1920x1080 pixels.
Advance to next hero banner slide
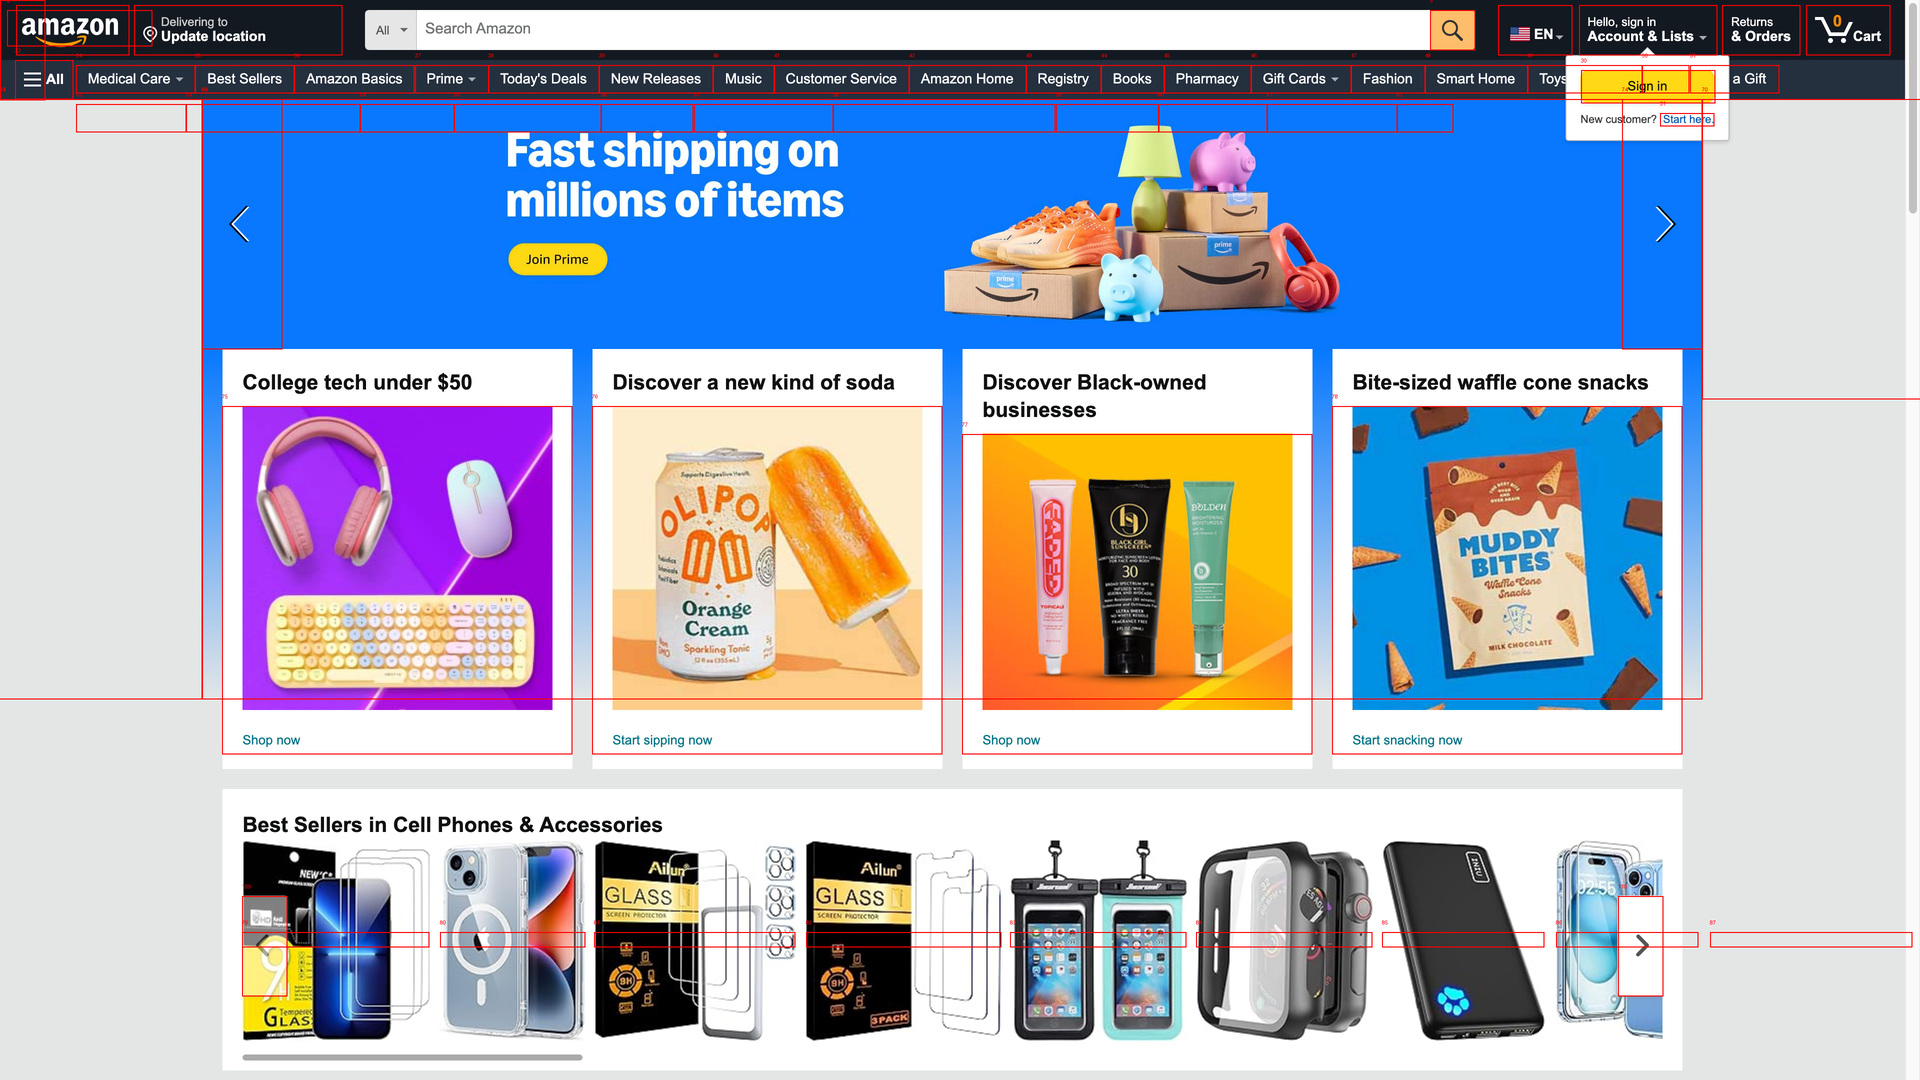[1665, 224]
